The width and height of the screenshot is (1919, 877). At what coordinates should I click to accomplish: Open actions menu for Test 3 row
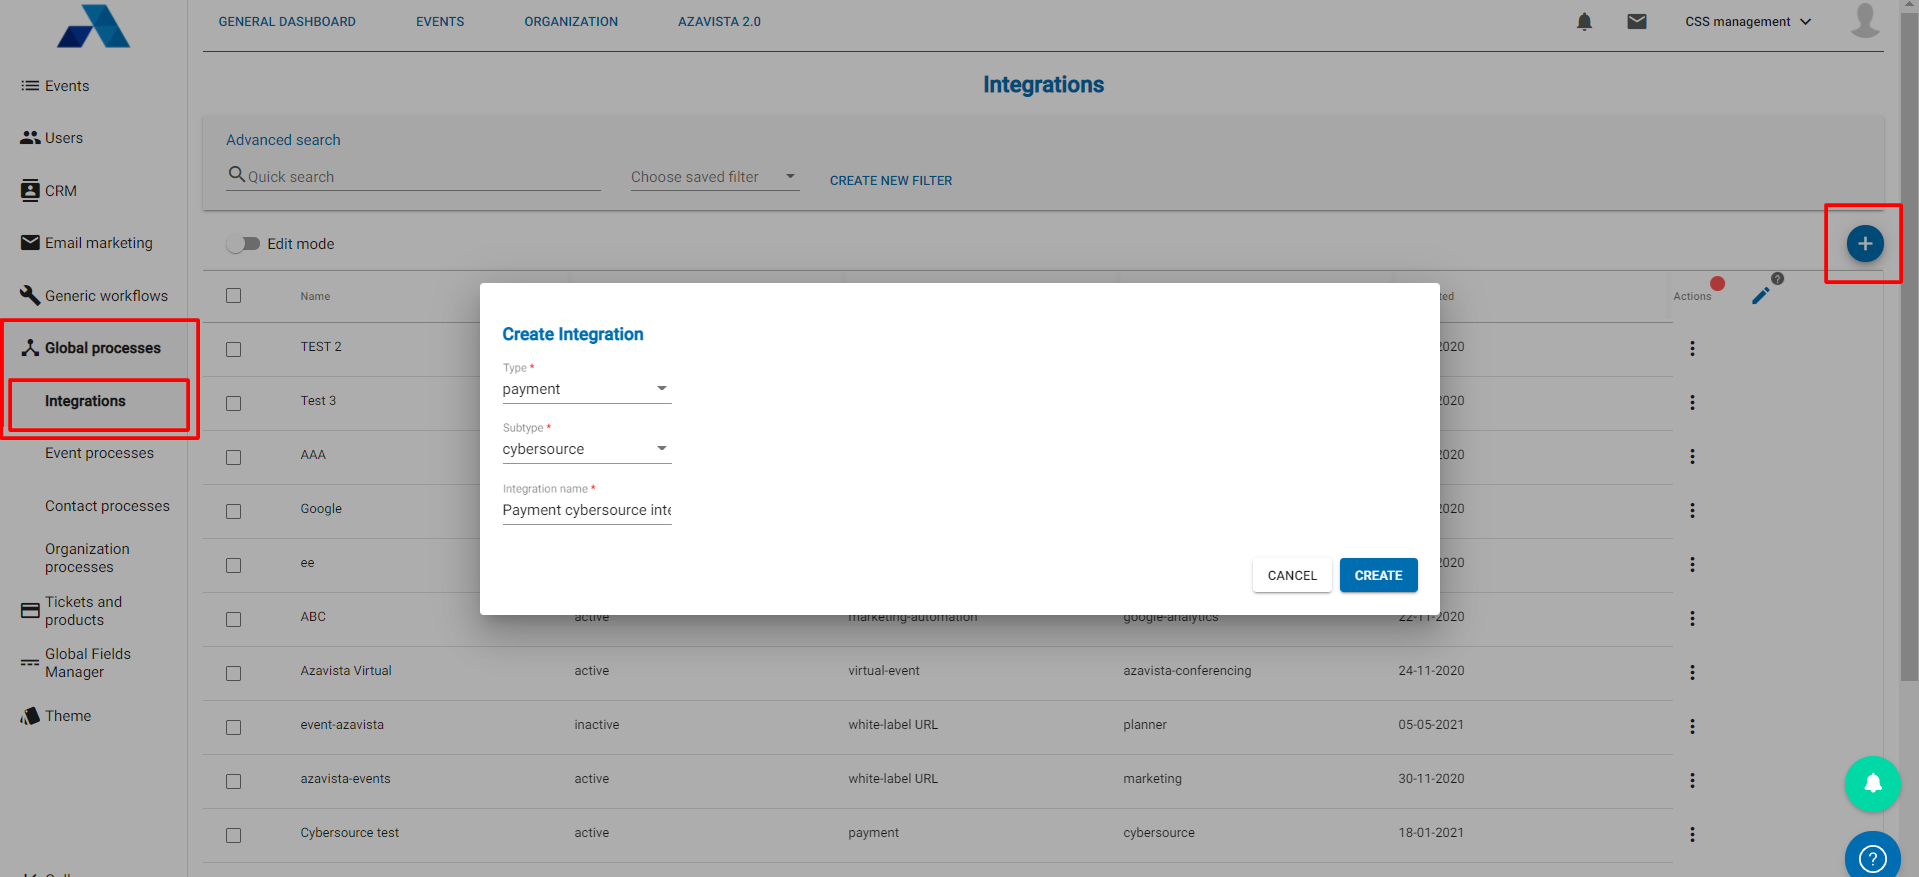pos(1692,403)
